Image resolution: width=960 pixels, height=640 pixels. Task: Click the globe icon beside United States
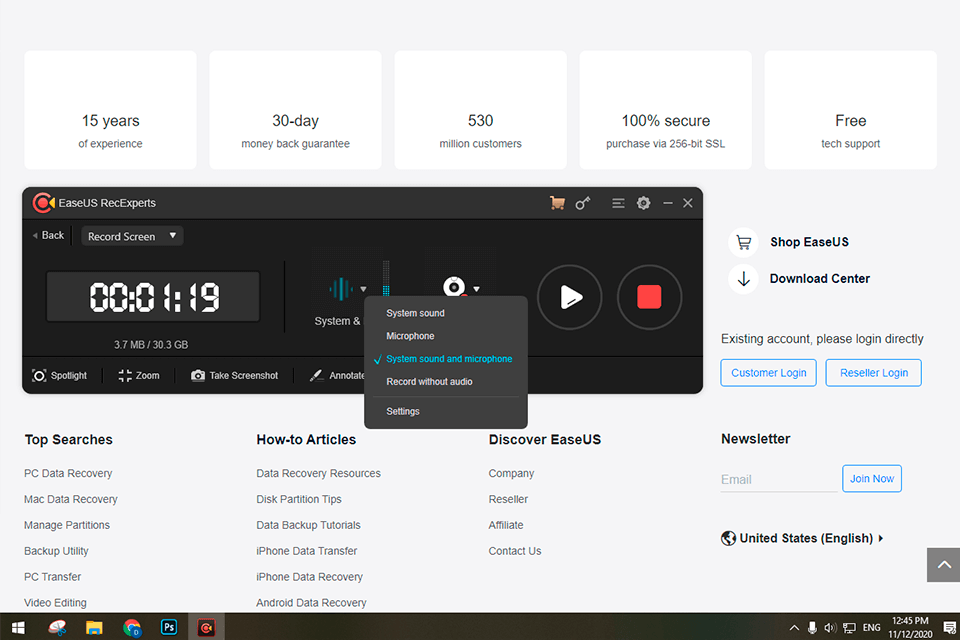[x=728, y=538]
